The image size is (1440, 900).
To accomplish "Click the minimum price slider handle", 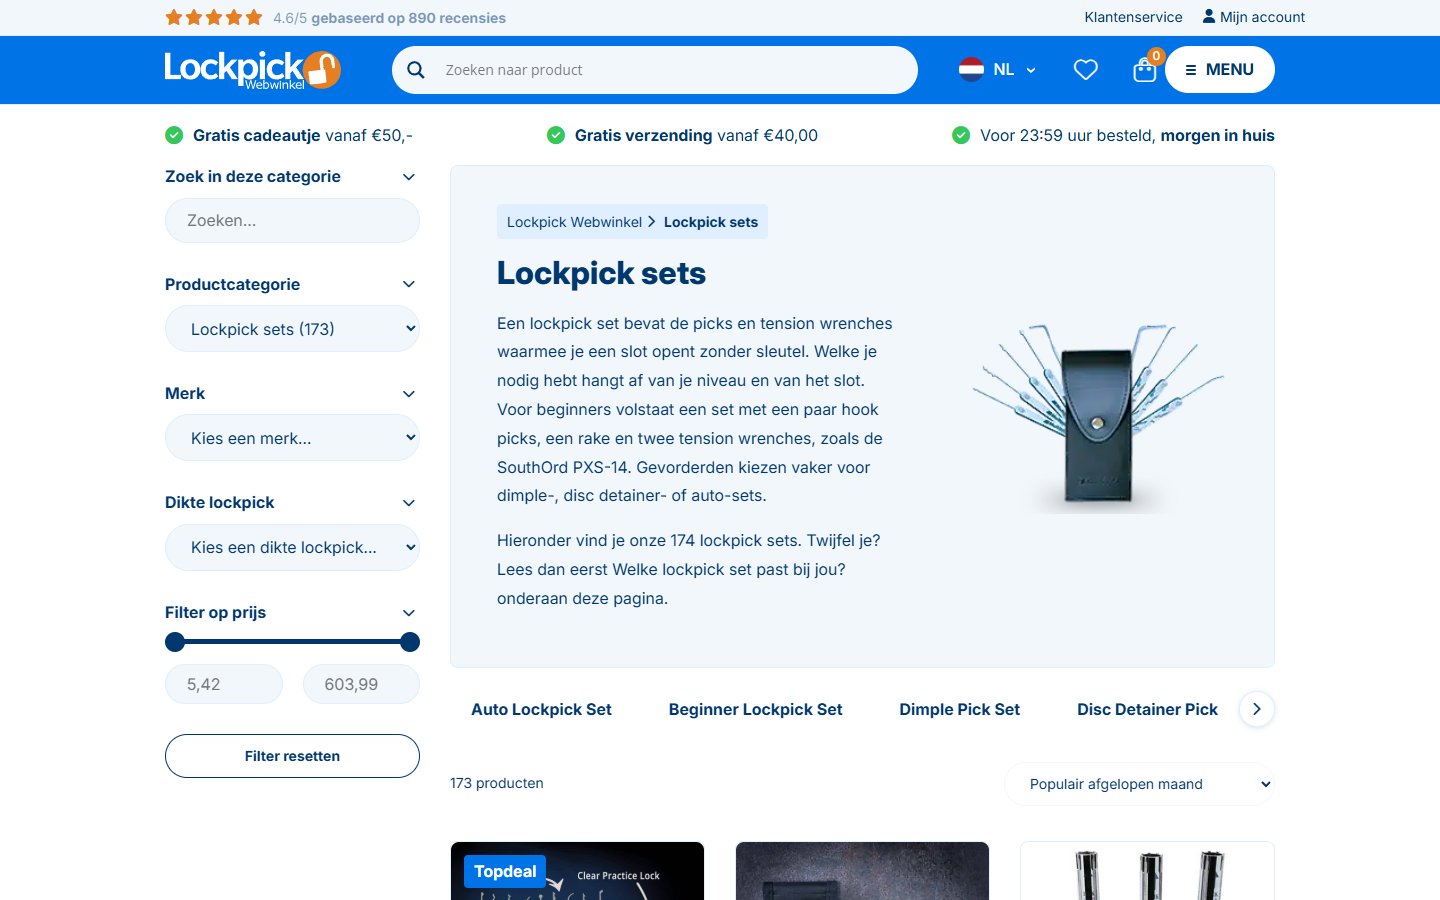I will point(175,642).
